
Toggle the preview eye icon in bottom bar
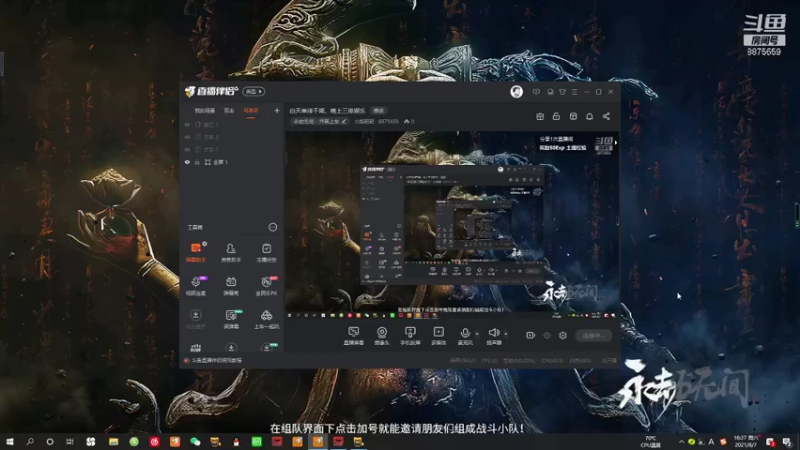[547, 335]
